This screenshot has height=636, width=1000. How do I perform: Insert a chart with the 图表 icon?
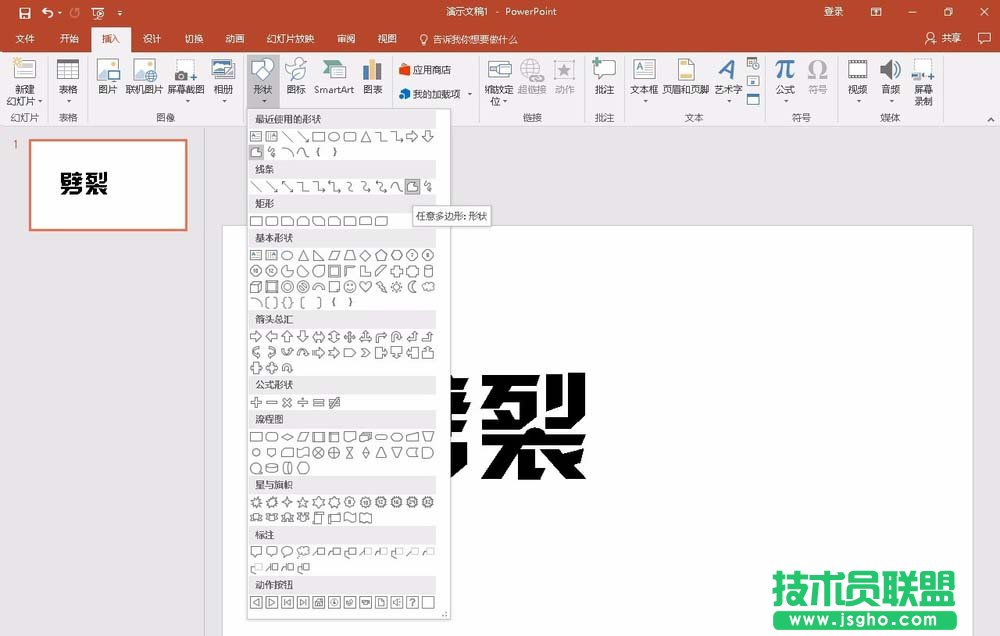372,77
